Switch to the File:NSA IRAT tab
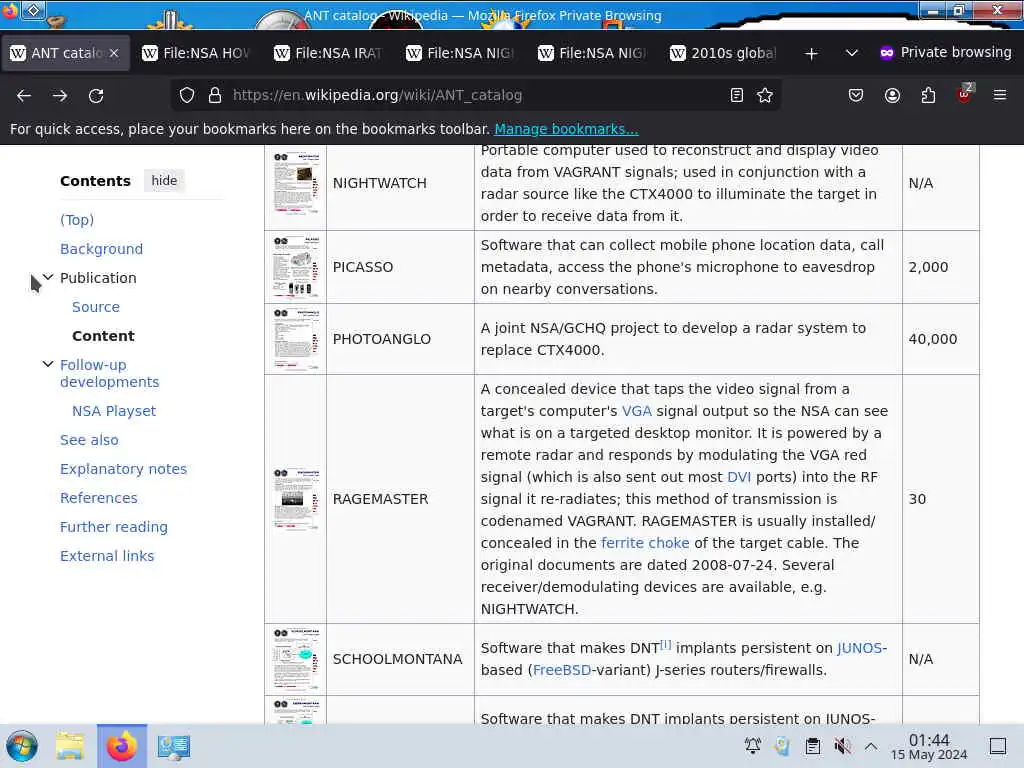 330,53
